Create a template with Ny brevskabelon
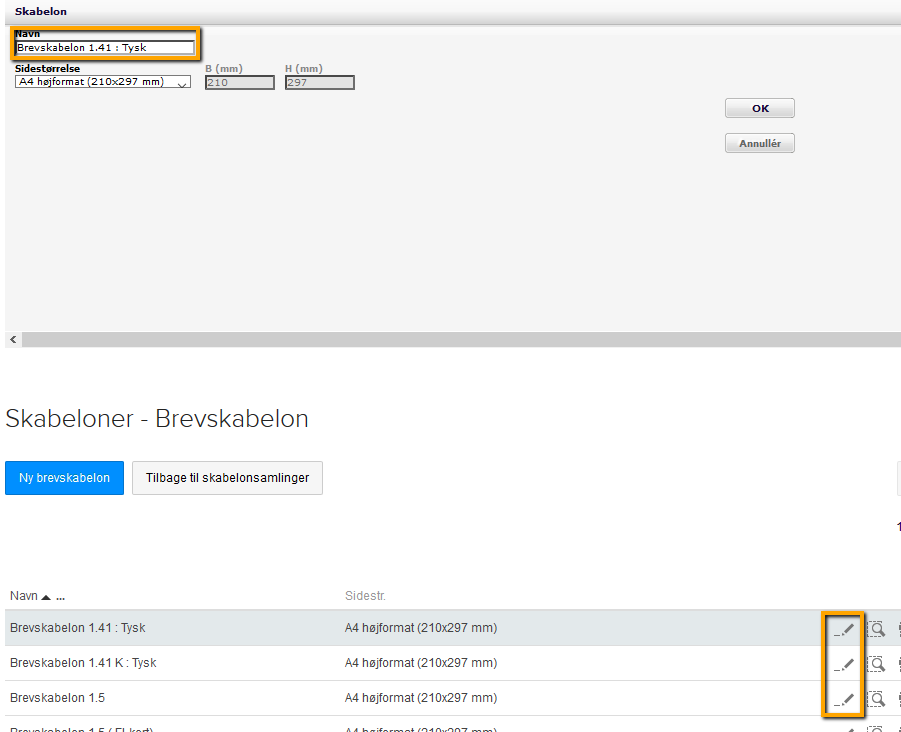Image resolution: width=901 pixels, height=732 pixels. 64,478
